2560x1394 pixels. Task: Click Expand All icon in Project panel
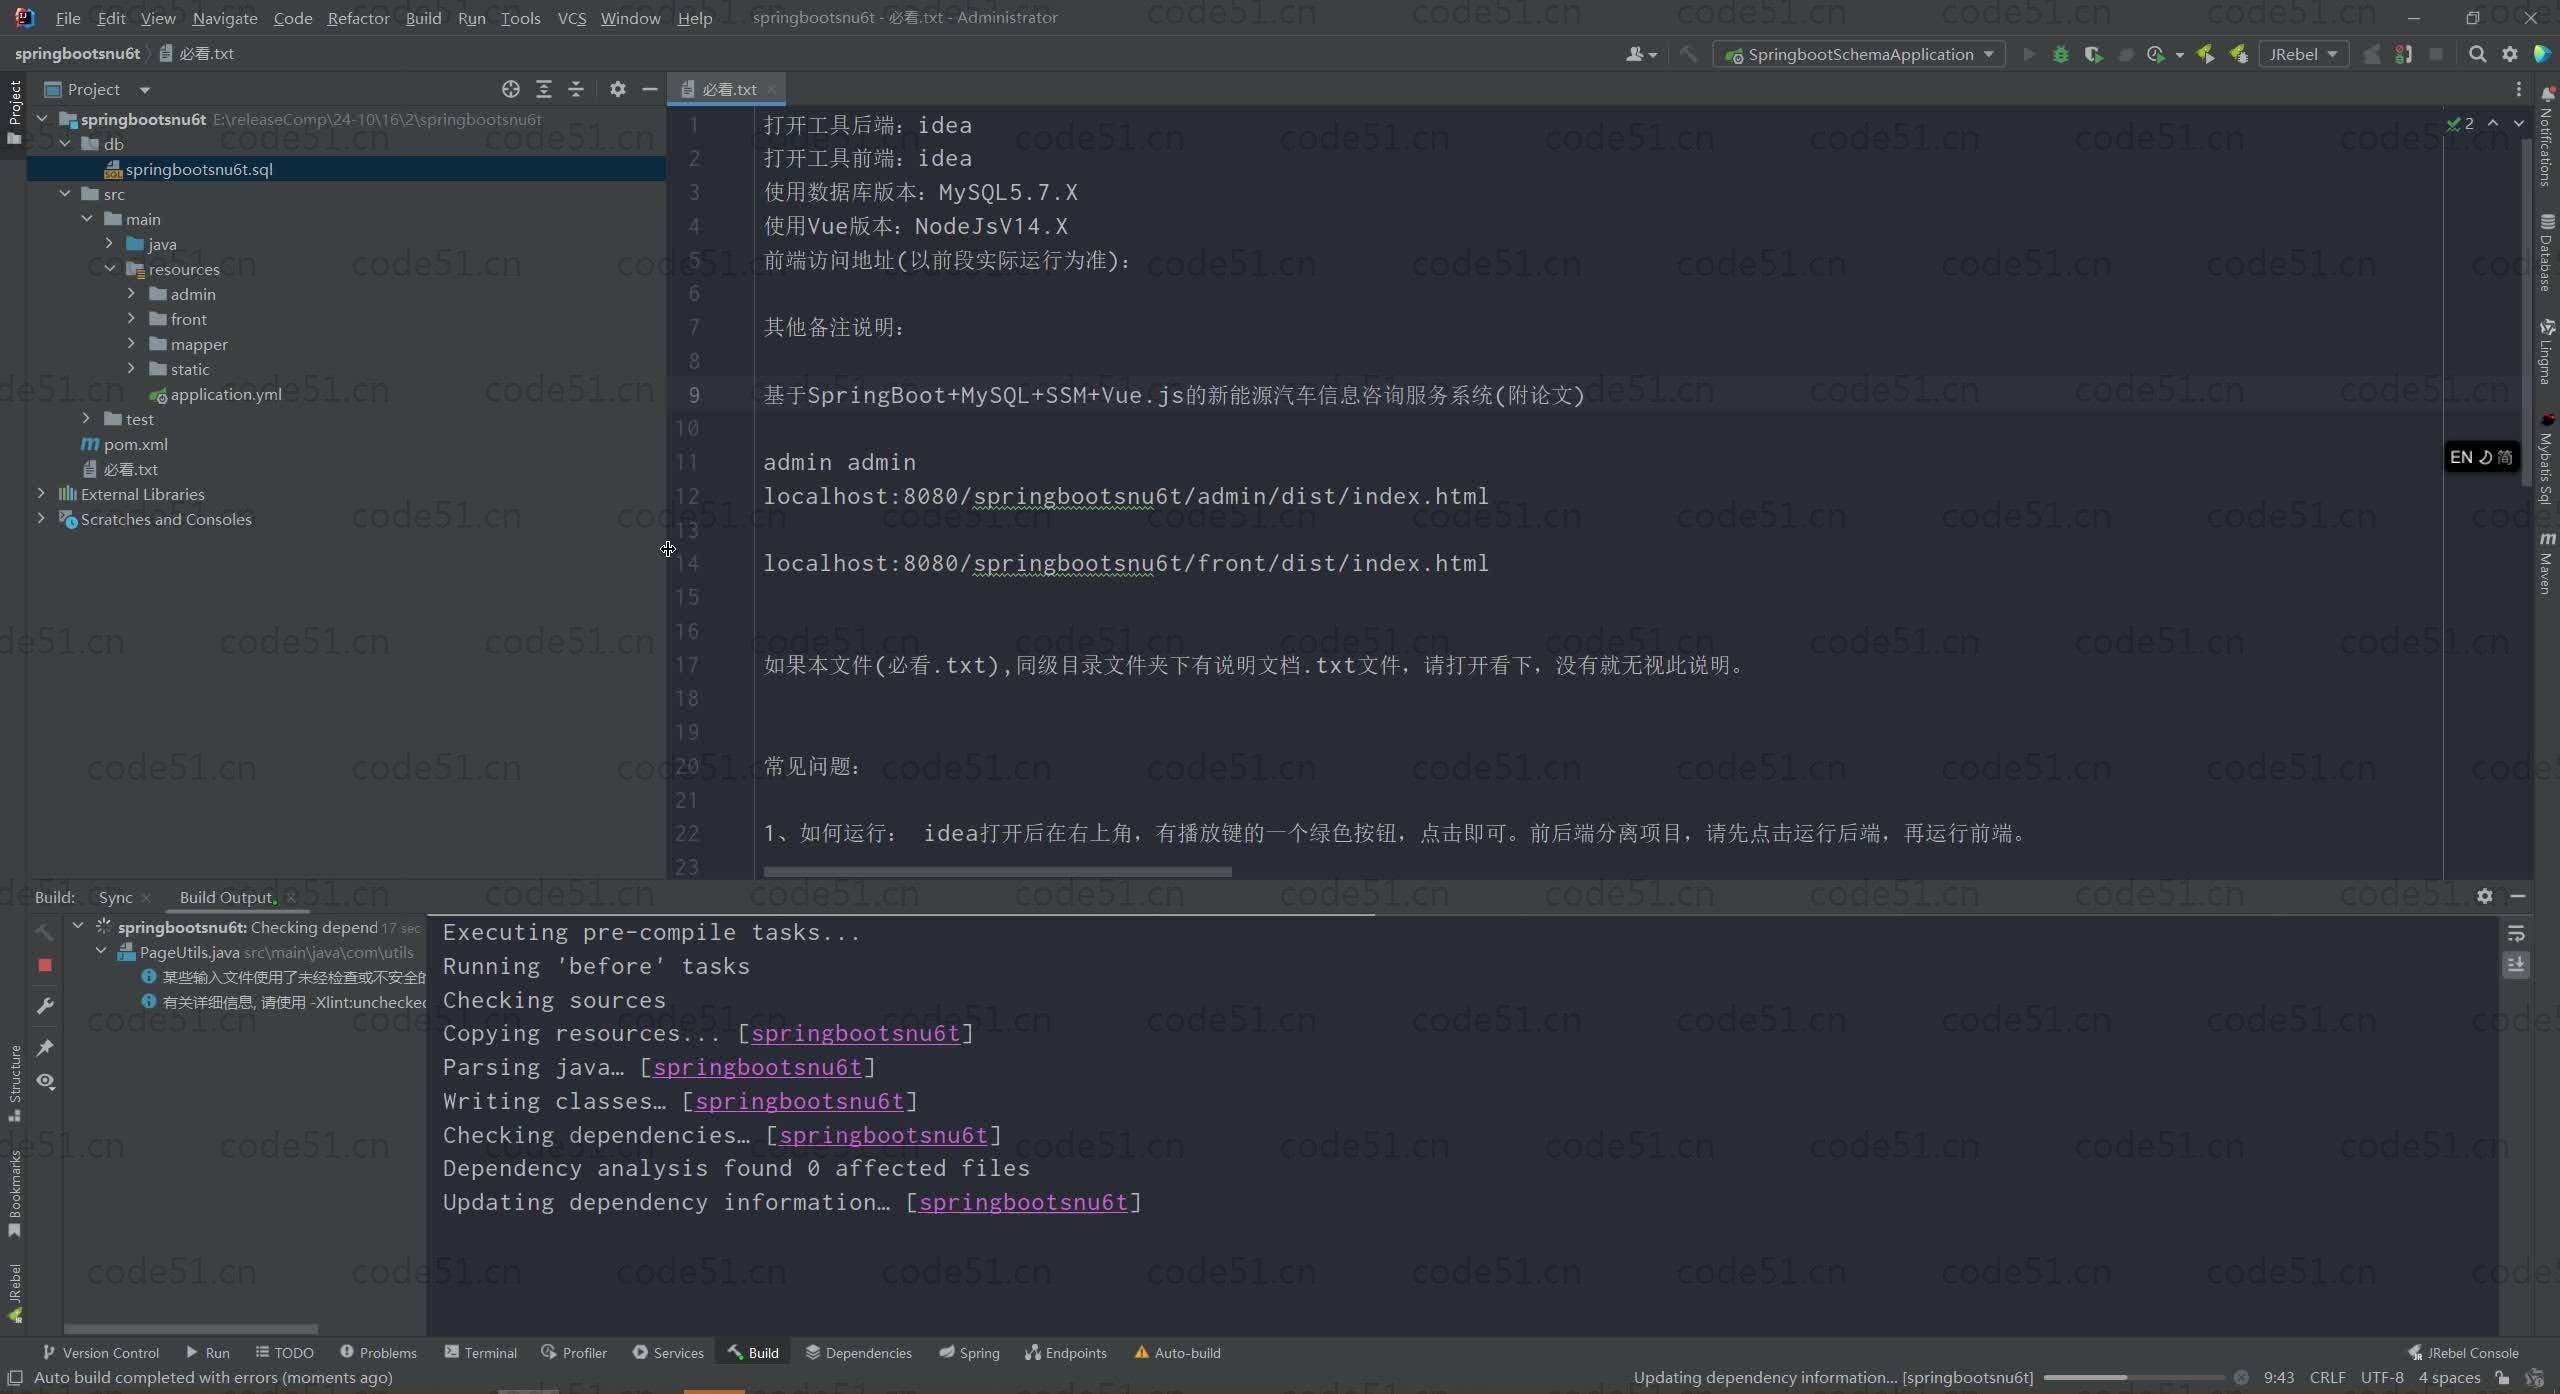tap(543, 89)
